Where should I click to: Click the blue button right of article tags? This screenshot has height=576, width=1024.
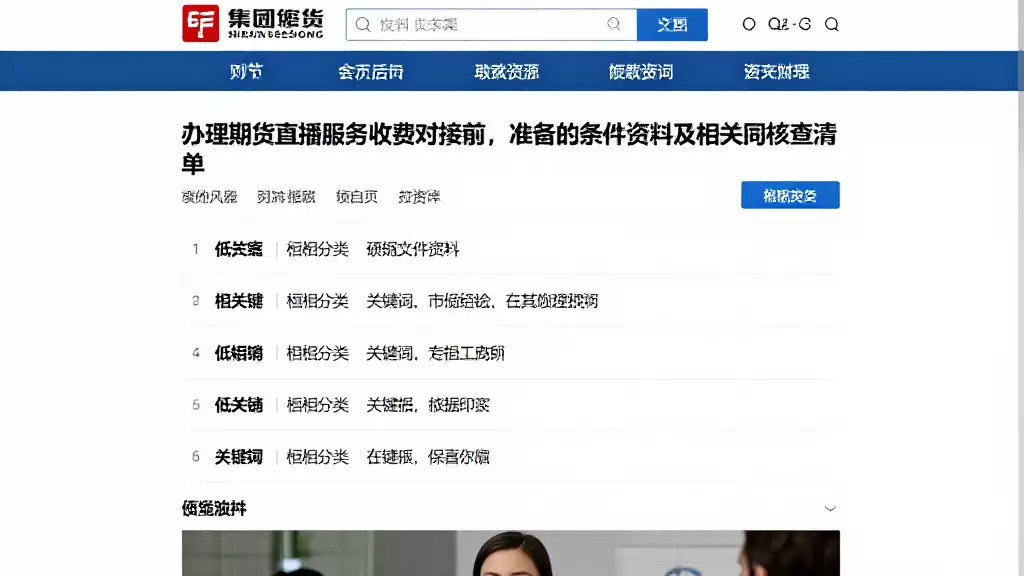(790, 195)
